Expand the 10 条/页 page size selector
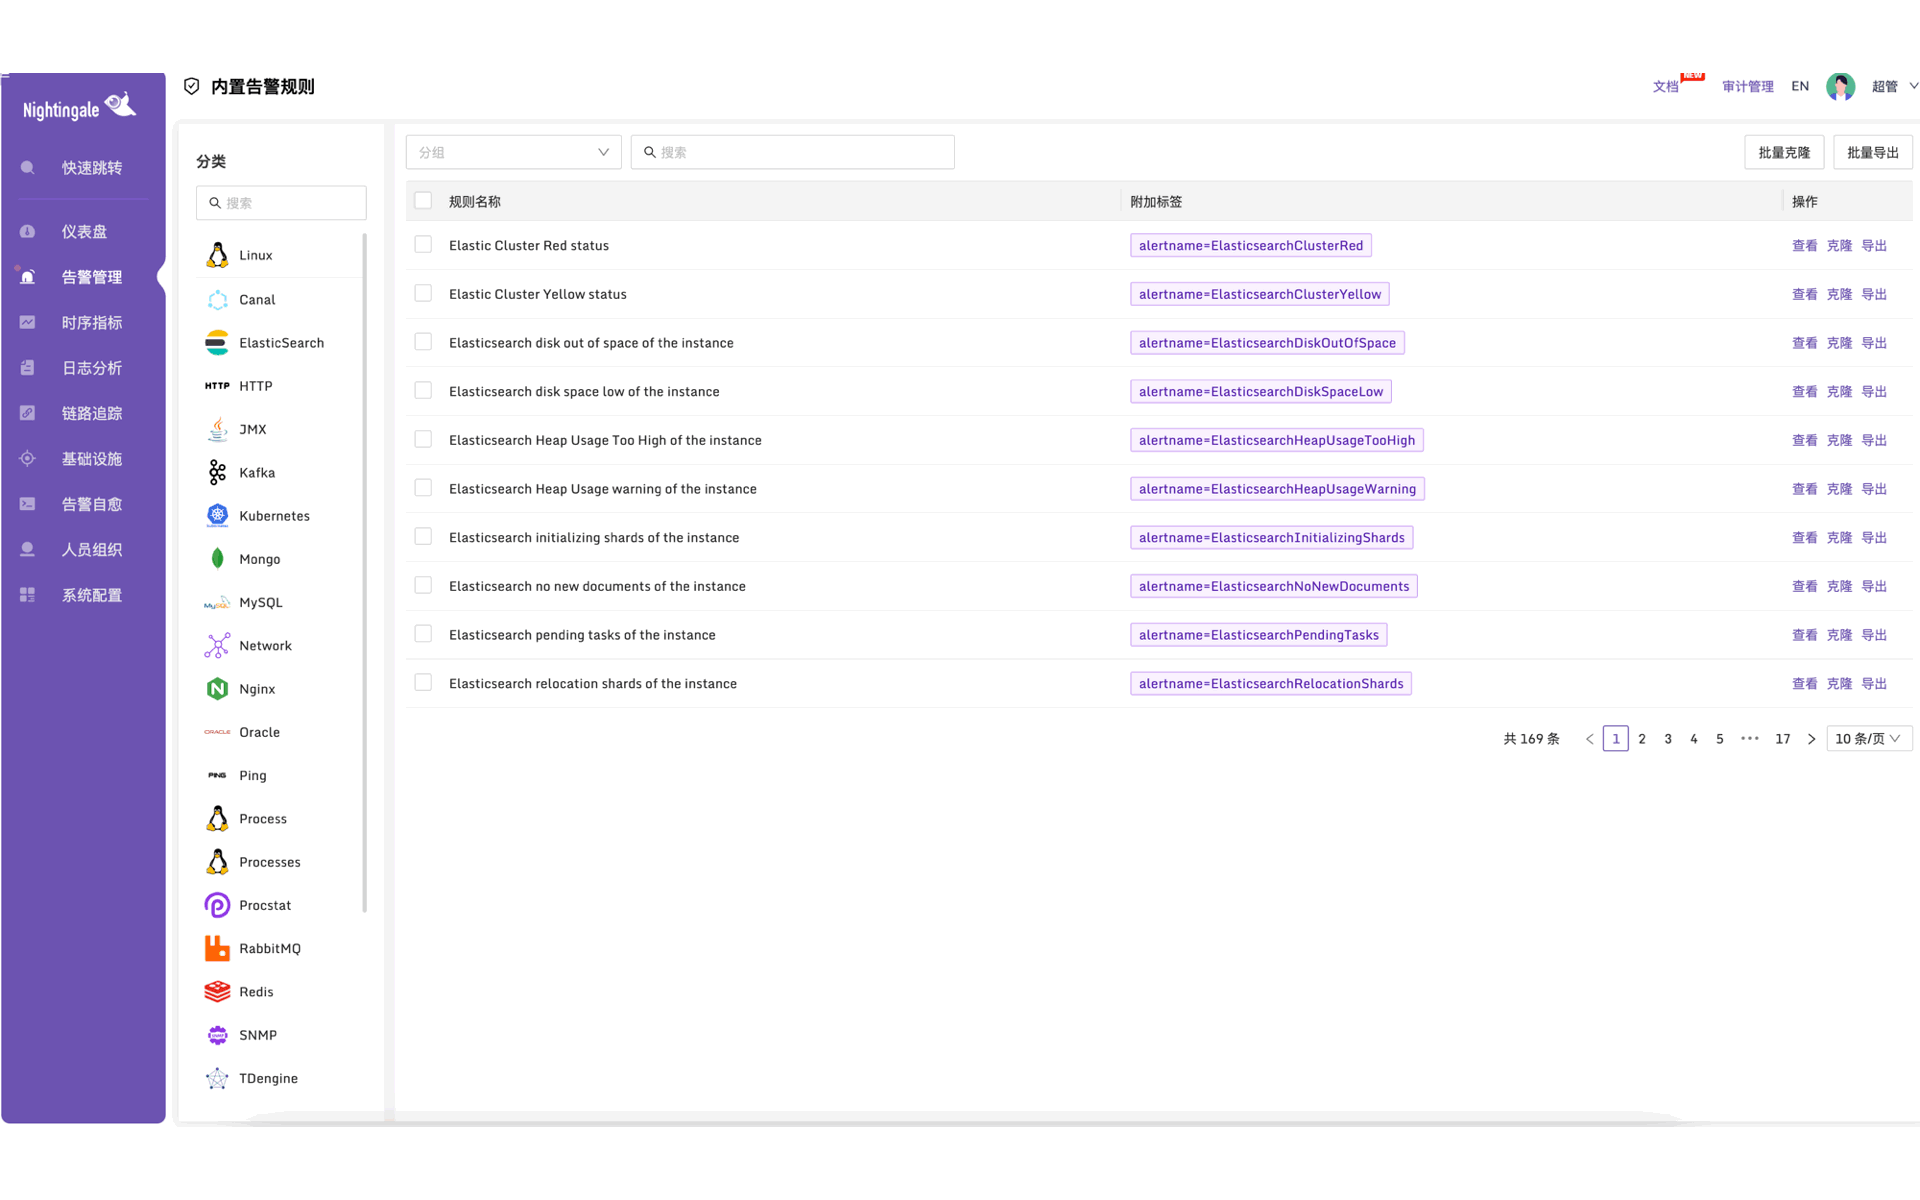Image resolution: width=1920 pixels, height=1200 pixels. point(1868,739)
